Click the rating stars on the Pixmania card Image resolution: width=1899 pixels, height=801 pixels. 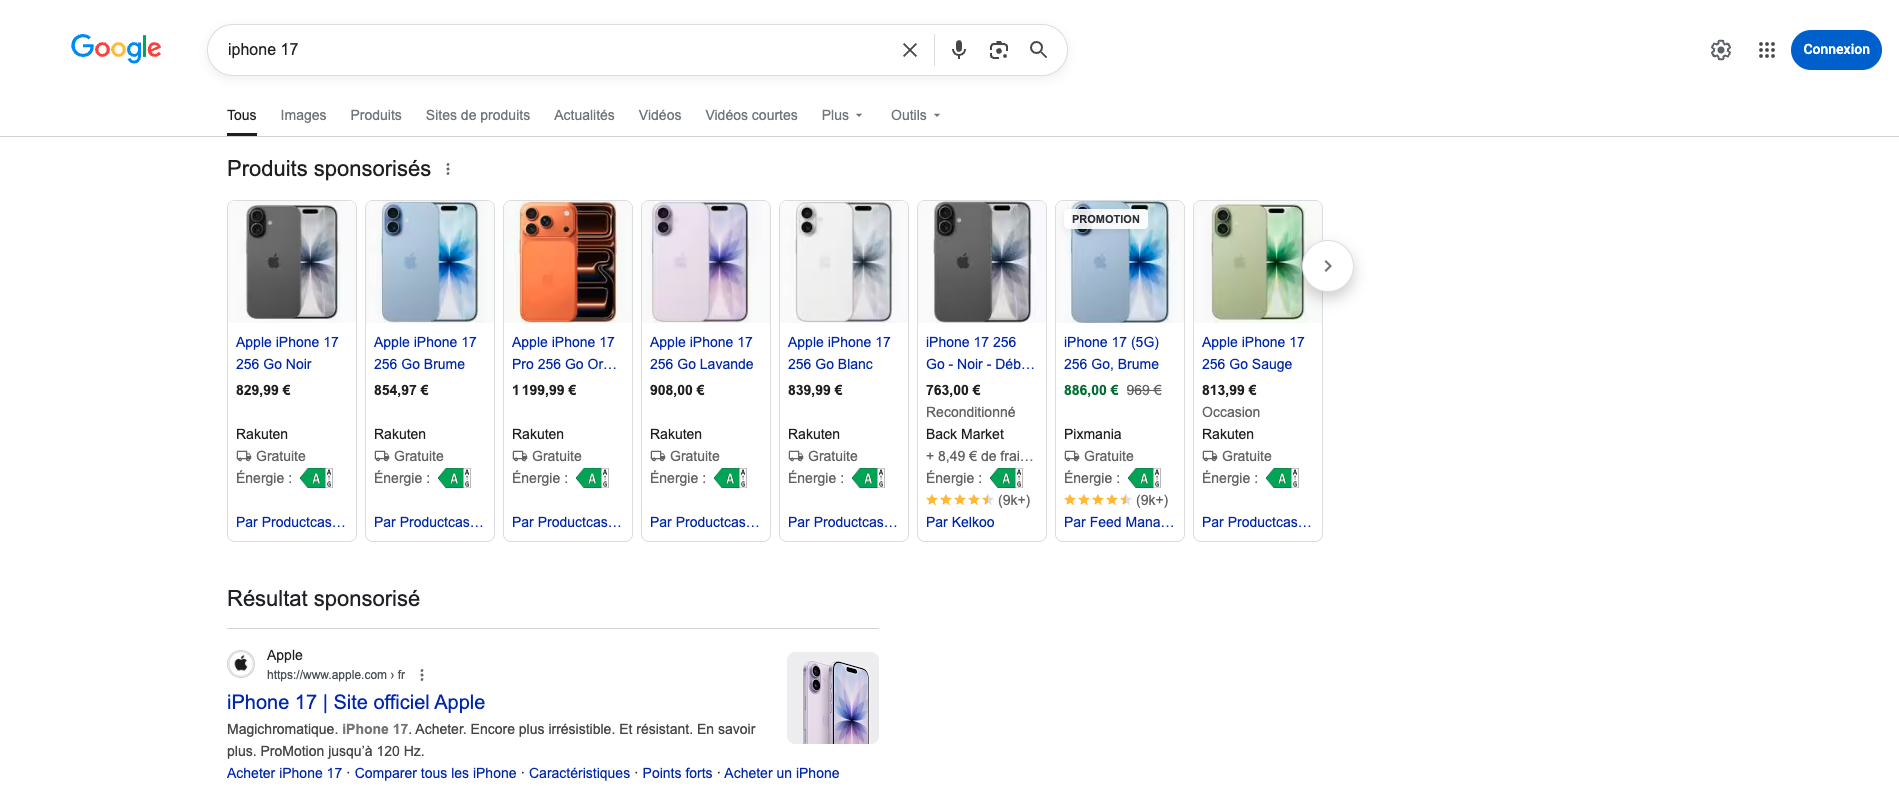[x=1098, y=500]
